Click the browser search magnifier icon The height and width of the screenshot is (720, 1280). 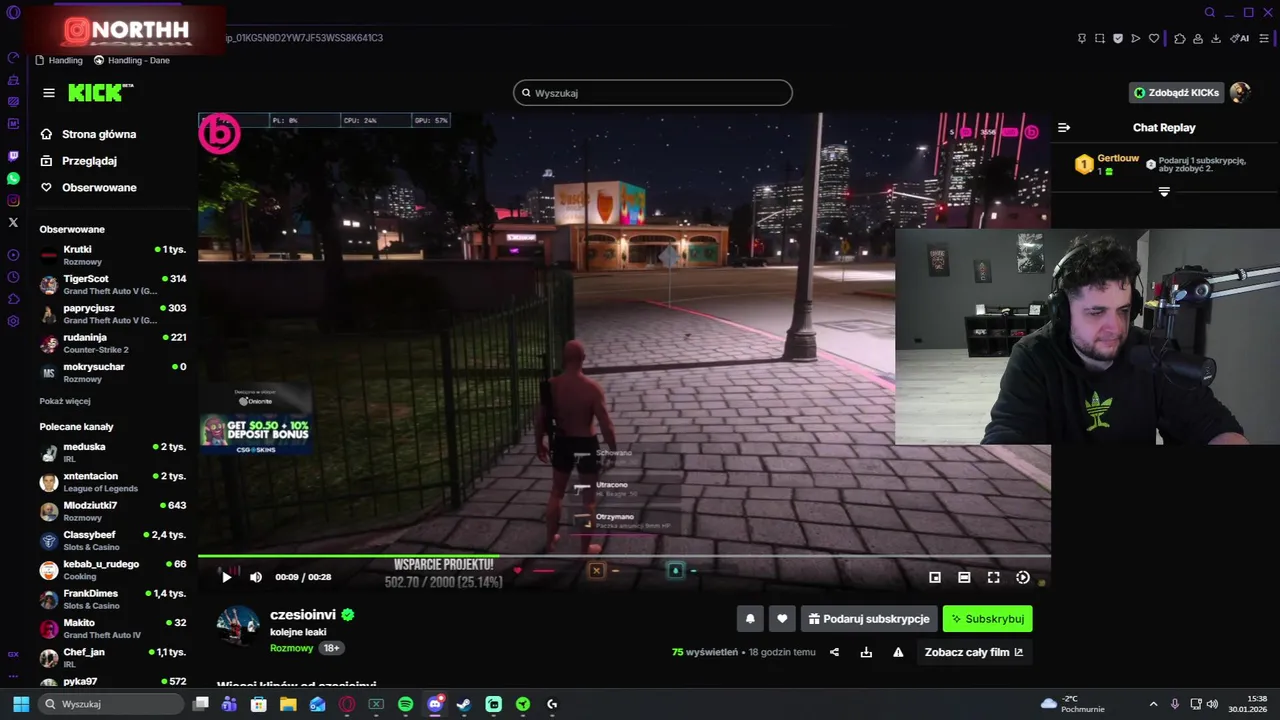[x=1210, y=12]
